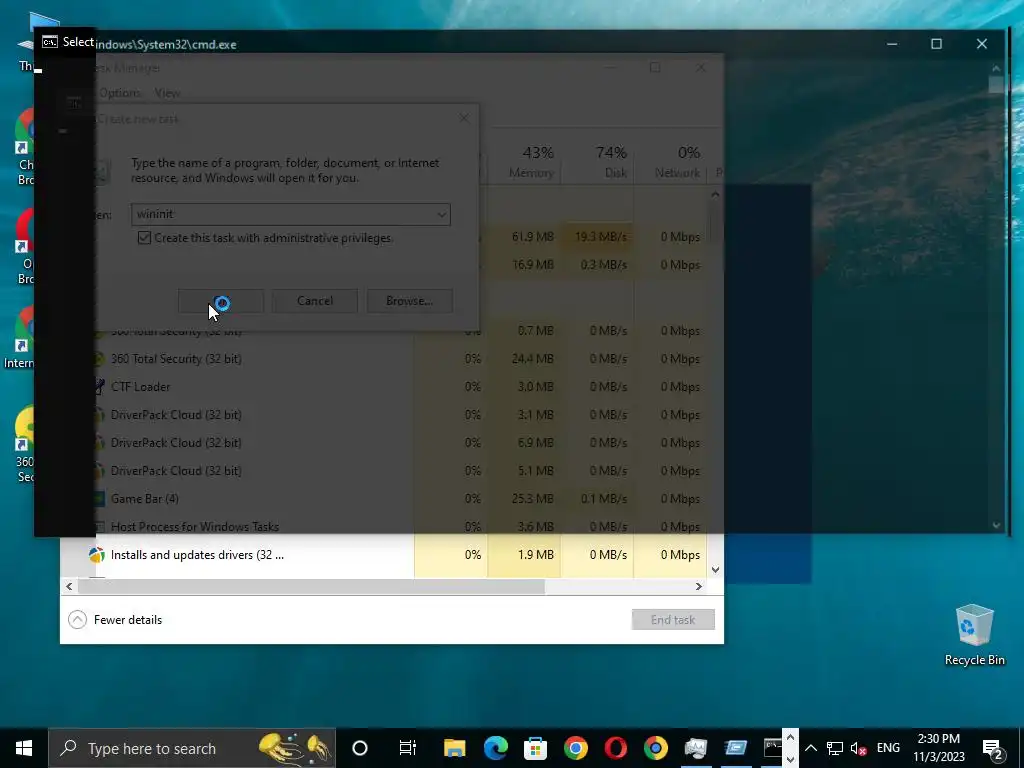Expand the Open field dropdown arrow

(441, 214)
